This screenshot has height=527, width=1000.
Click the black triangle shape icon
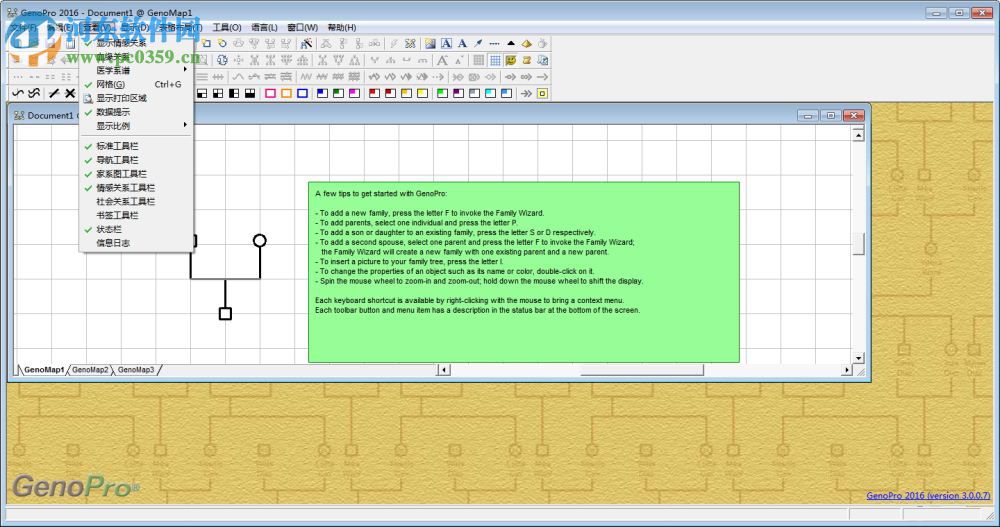point(510,43)
